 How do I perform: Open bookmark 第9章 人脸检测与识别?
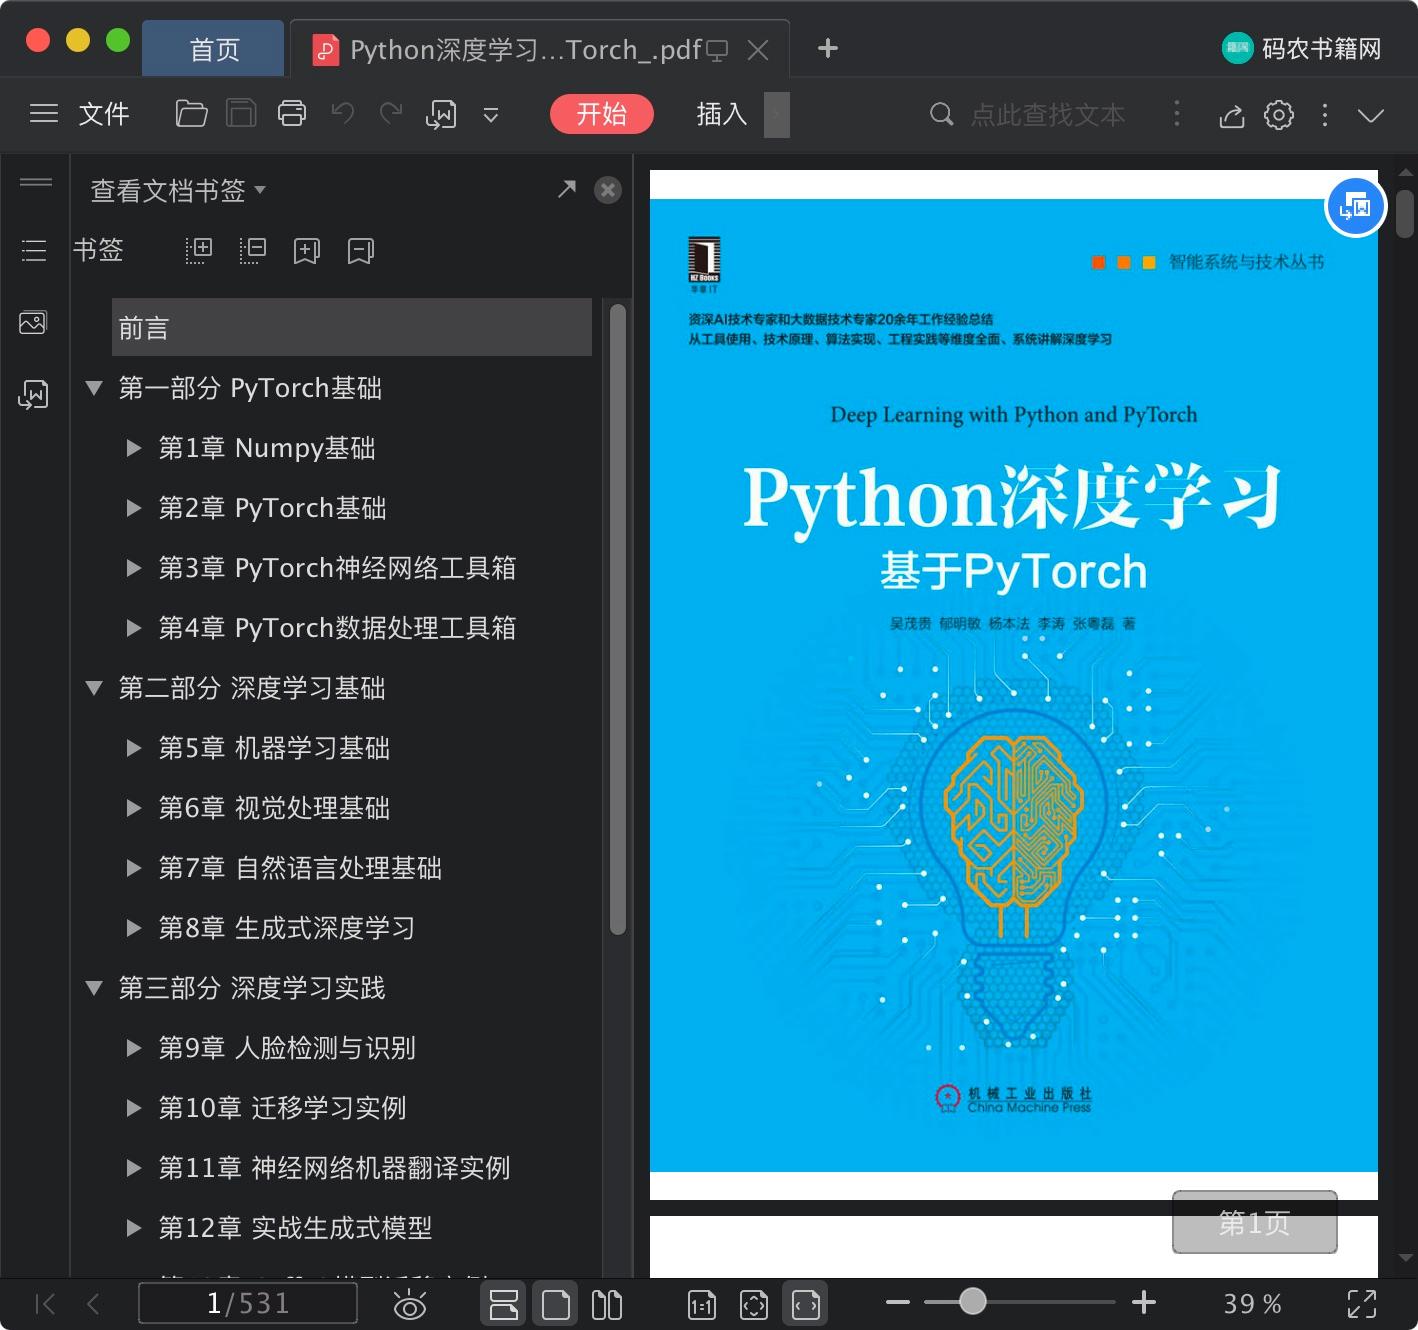click(x=287, y=1048)
